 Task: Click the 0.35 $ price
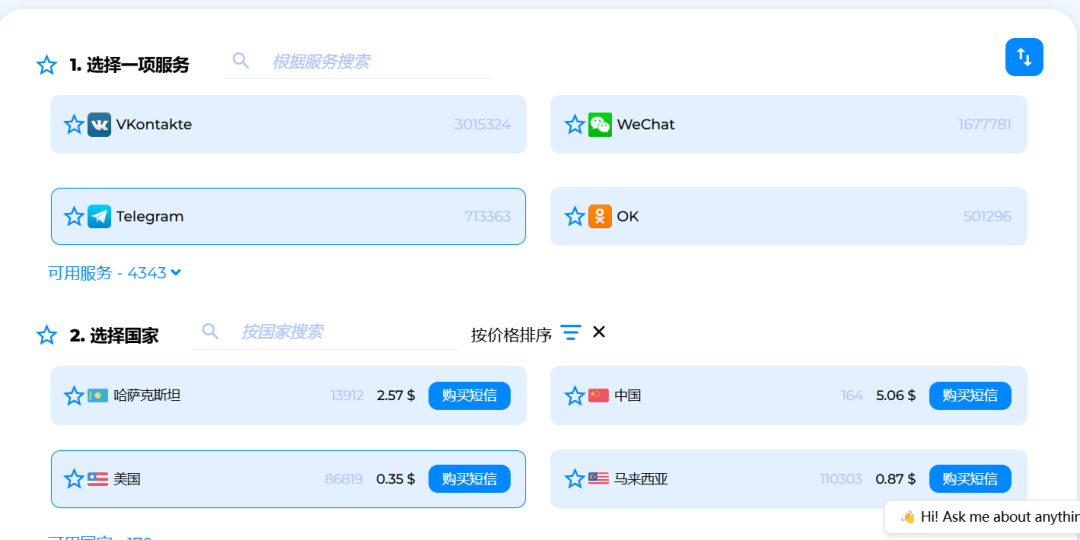click(396, 479)
